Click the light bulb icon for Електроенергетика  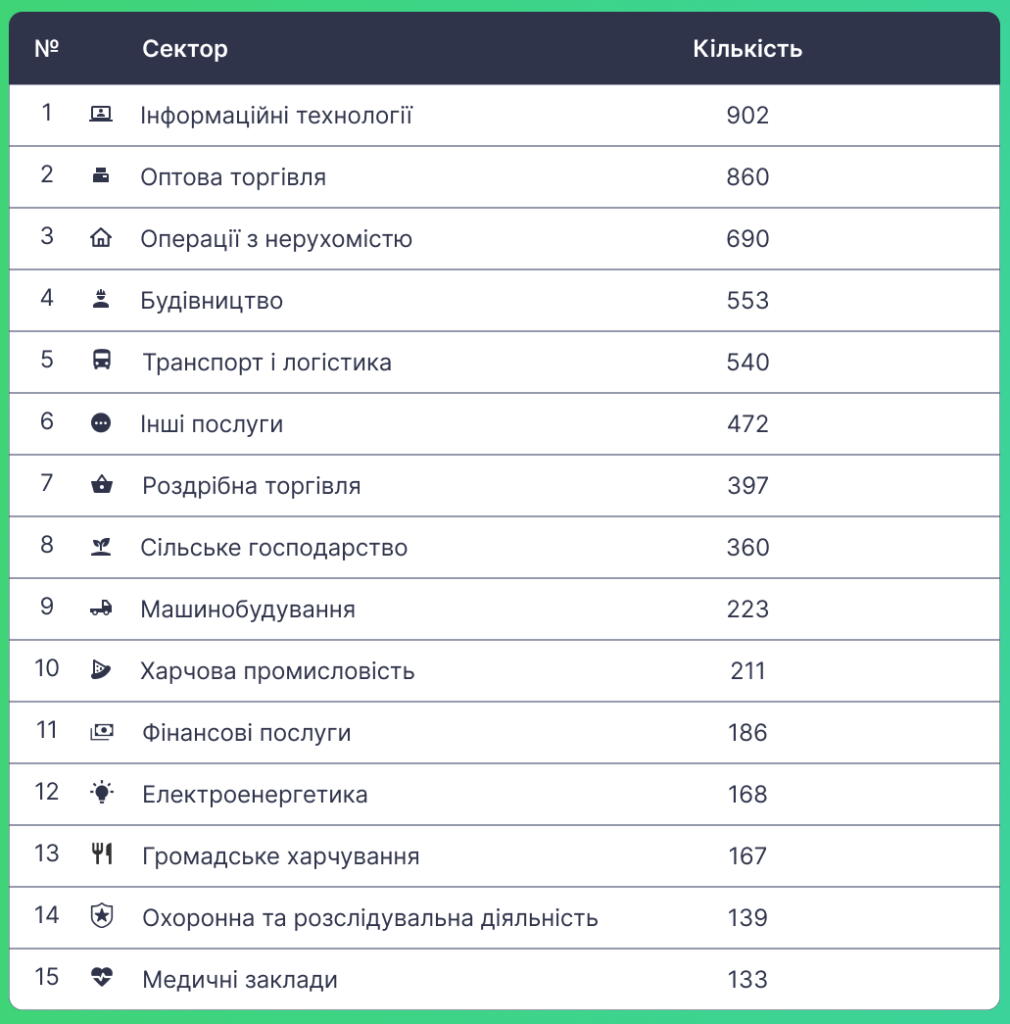(x=101, y=792)
